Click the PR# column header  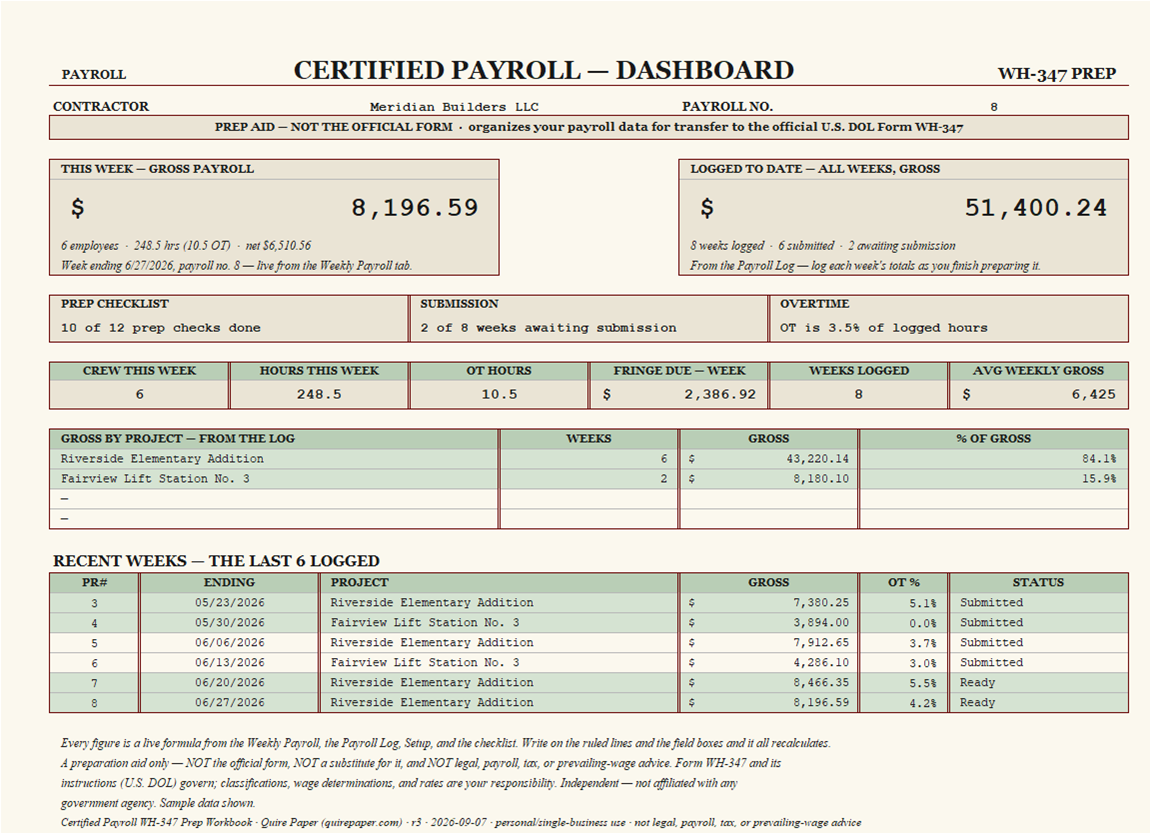coord(95,582)
